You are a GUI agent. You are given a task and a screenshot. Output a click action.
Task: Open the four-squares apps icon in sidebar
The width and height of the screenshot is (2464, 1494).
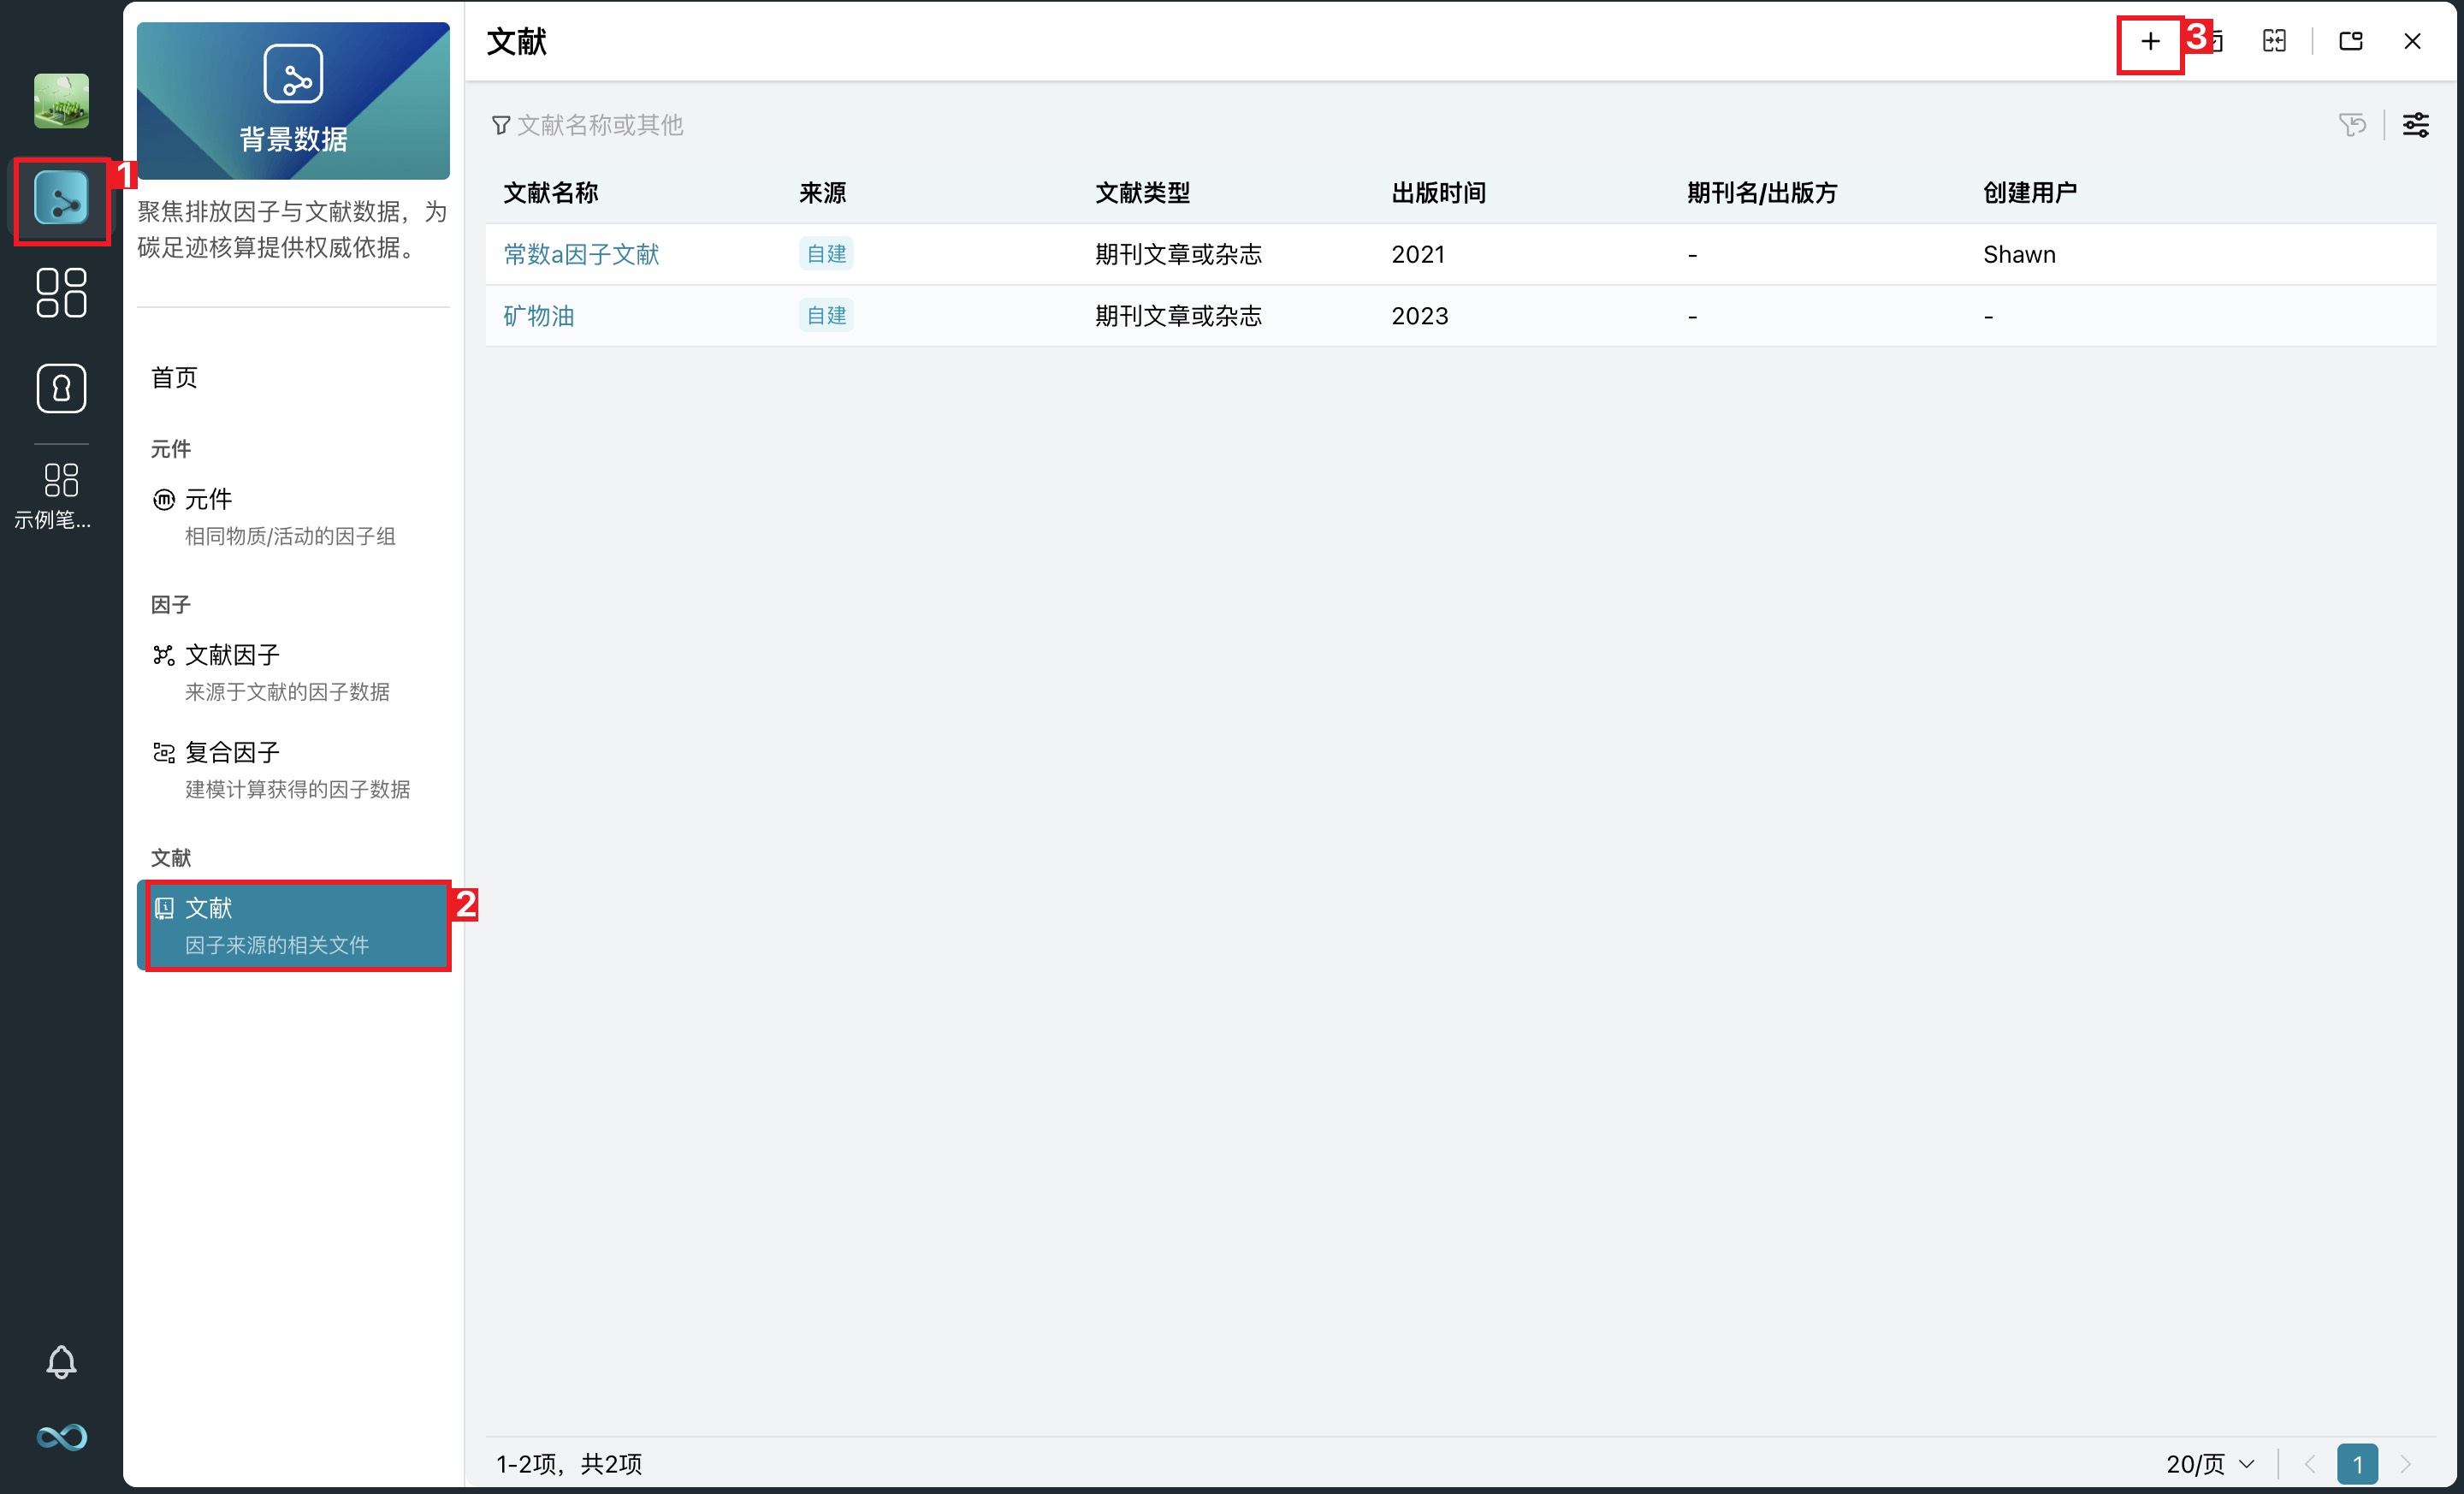pos(61,293)
